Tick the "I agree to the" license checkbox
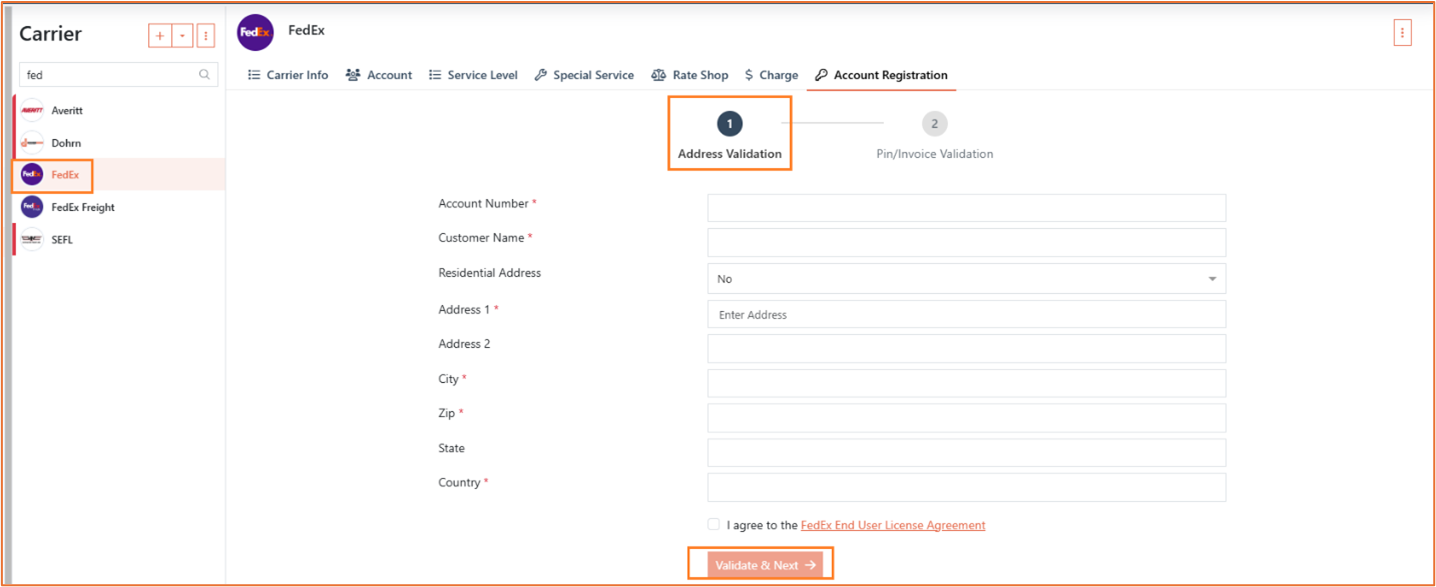1436x587 pixels. (x=713, y=524)
